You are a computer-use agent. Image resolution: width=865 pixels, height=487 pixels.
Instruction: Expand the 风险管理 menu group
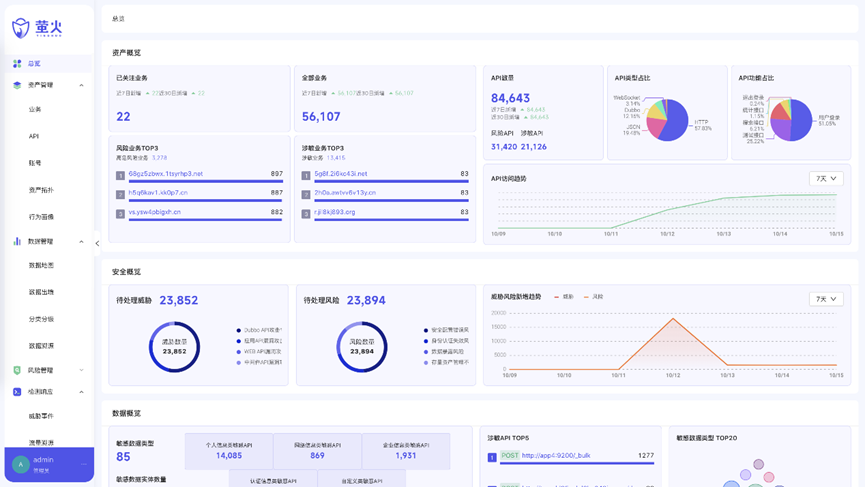(x=82, y=370)
